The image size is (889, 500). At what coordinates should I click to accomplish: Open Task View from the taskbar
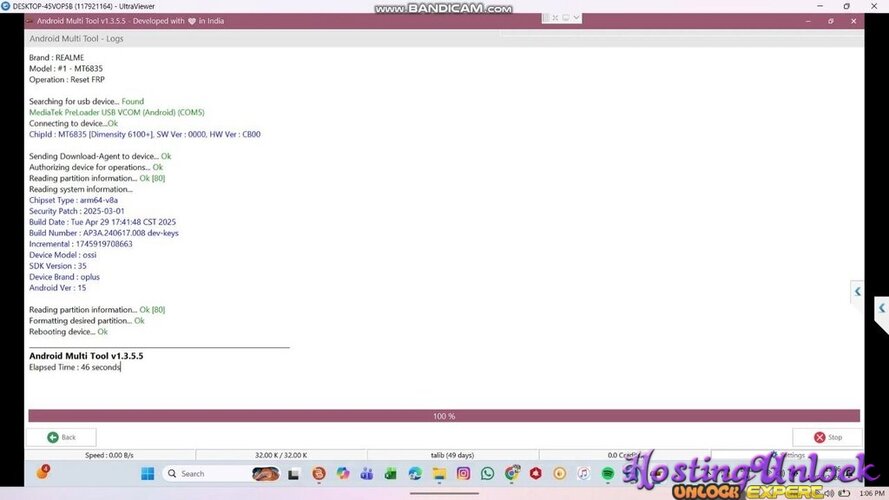293,474
